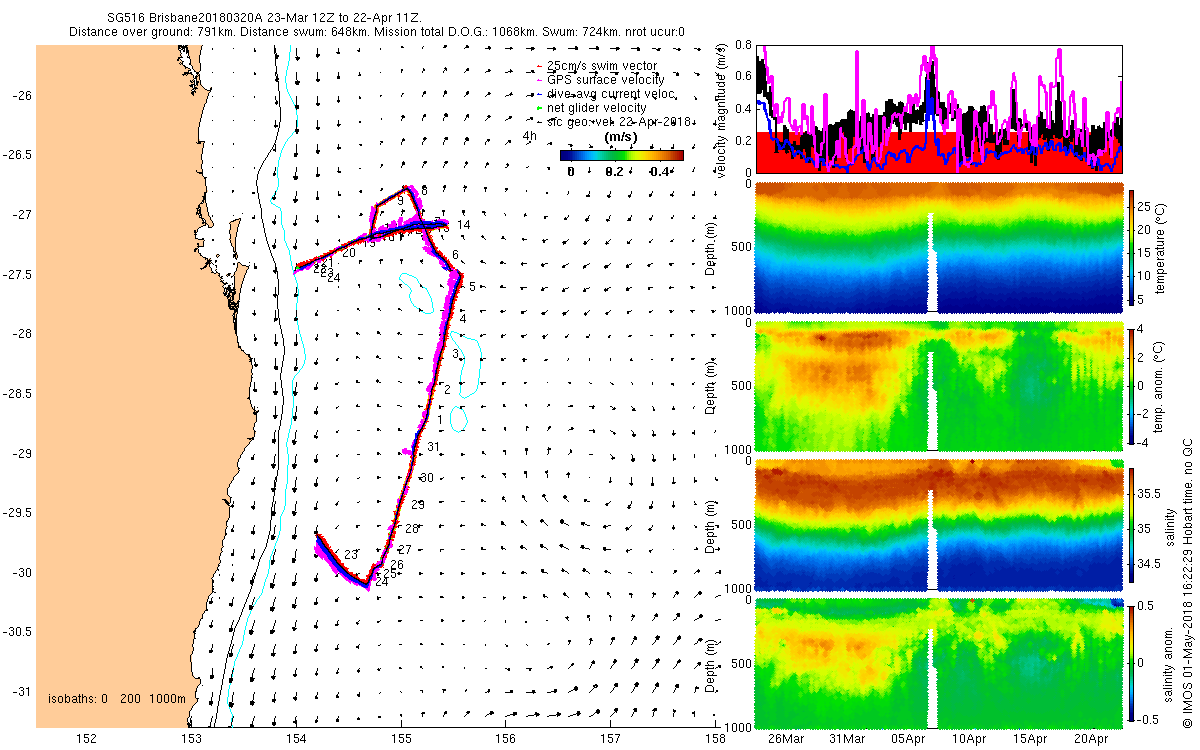
Task: Click the salinity color bar
Action: pos(1133,523)
